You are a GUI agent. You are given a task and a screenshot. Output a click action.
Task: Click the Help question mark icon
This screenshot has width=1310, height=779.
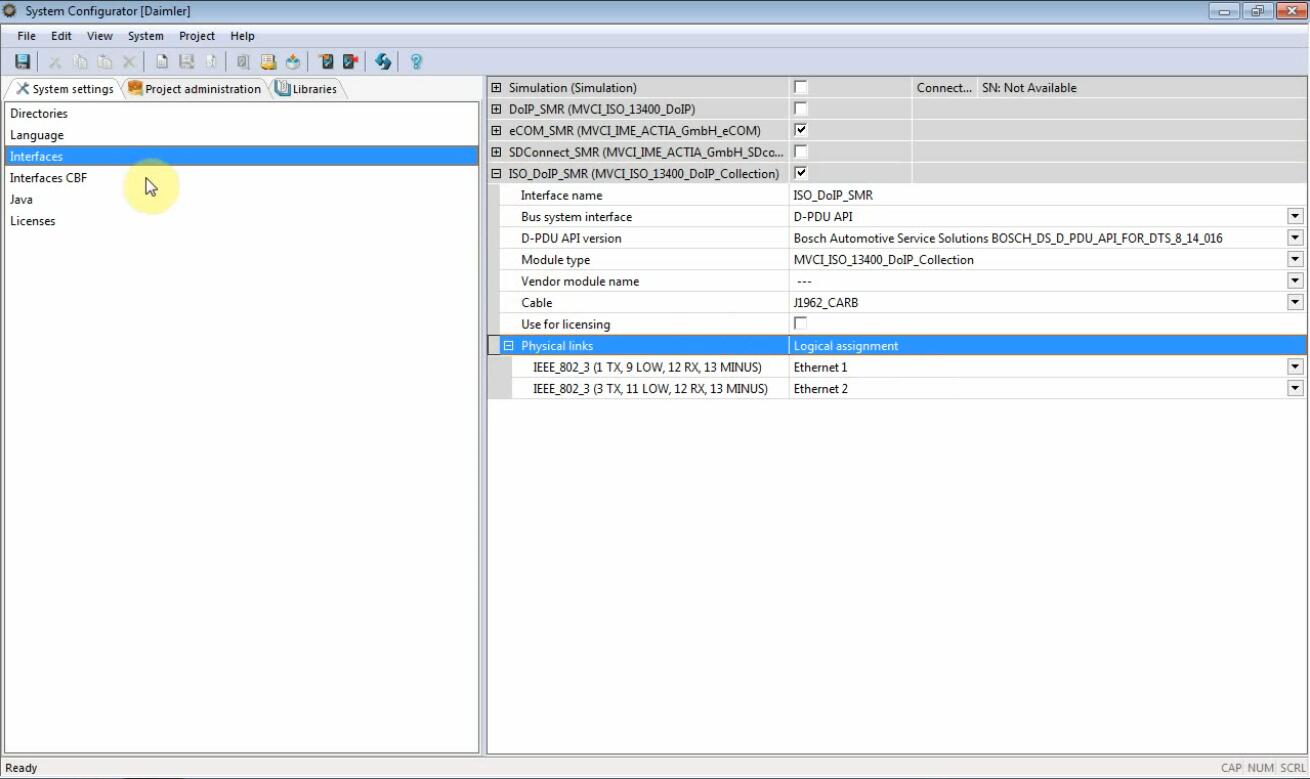click(417, 62)
